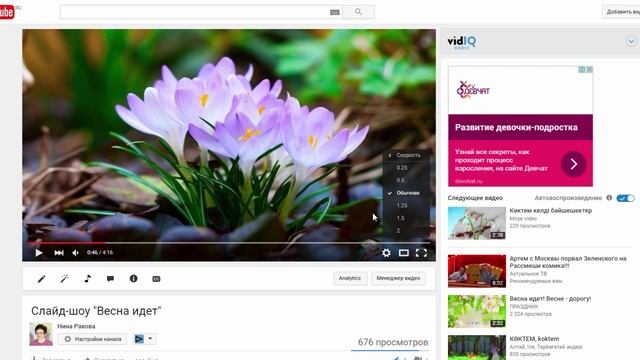Open the Көктем келді бәйшешектер title link
The width and height of the screenshot is (640, 360).
pyautogui.click(x=550, y=211)
